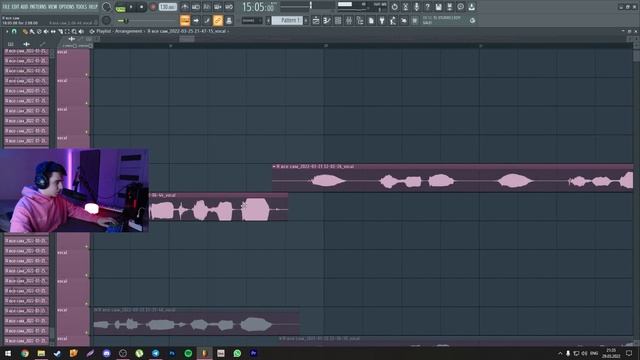
Task: Click the red record button
Action: coord(153,7)
